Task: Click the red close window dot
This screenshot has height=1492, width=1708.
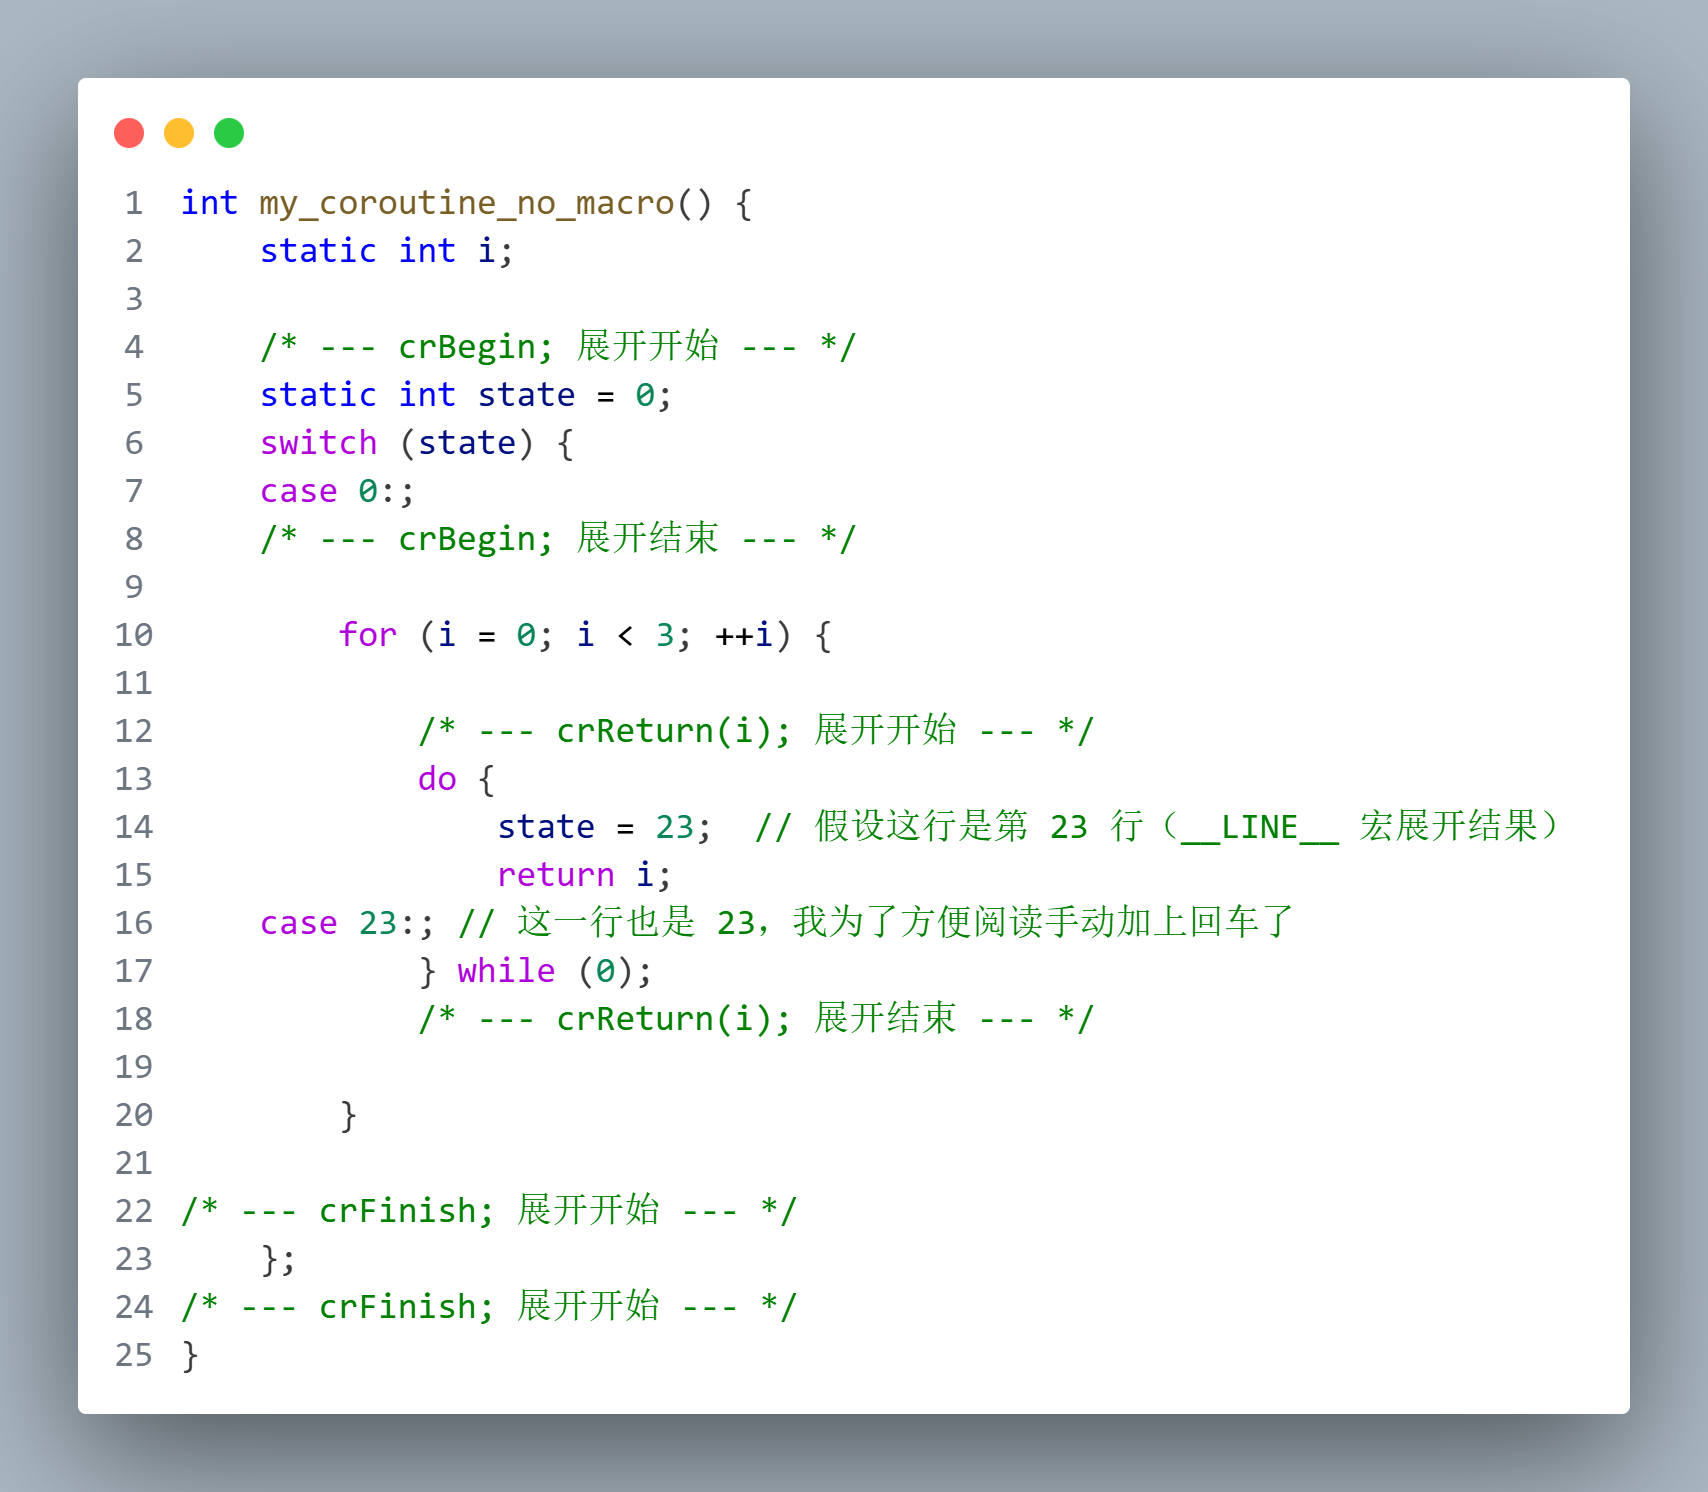Action: point(129,133)
